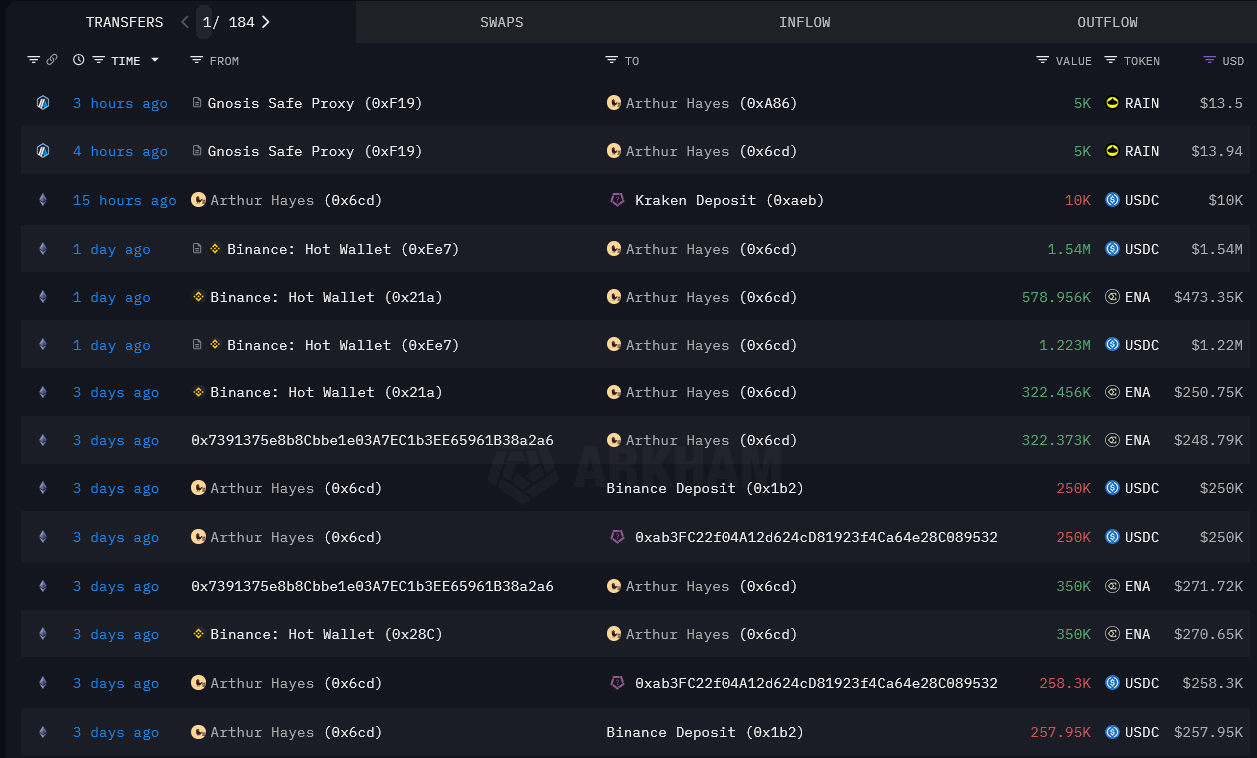
Task: Click the TOKEN column filter icon
Action: tap(1111, 60)
